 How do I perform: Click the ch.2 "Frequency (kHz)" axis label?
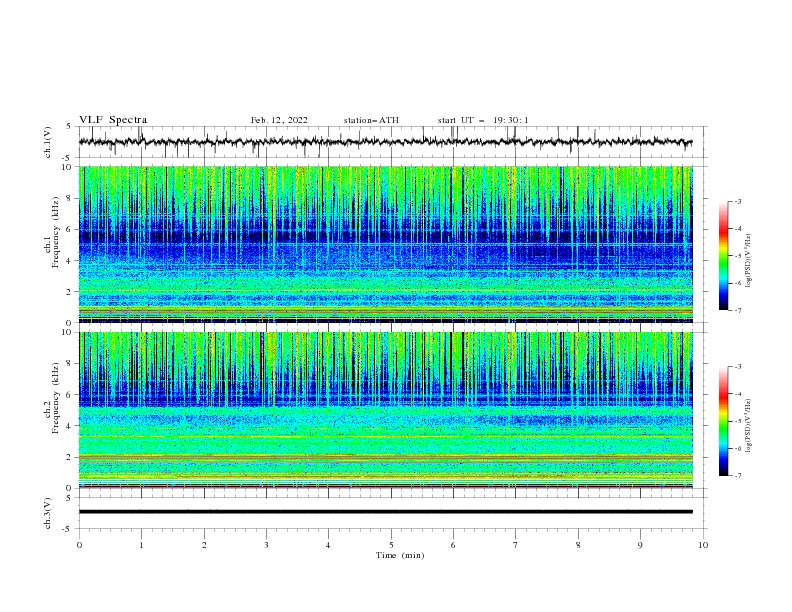[x=55, y=397]
